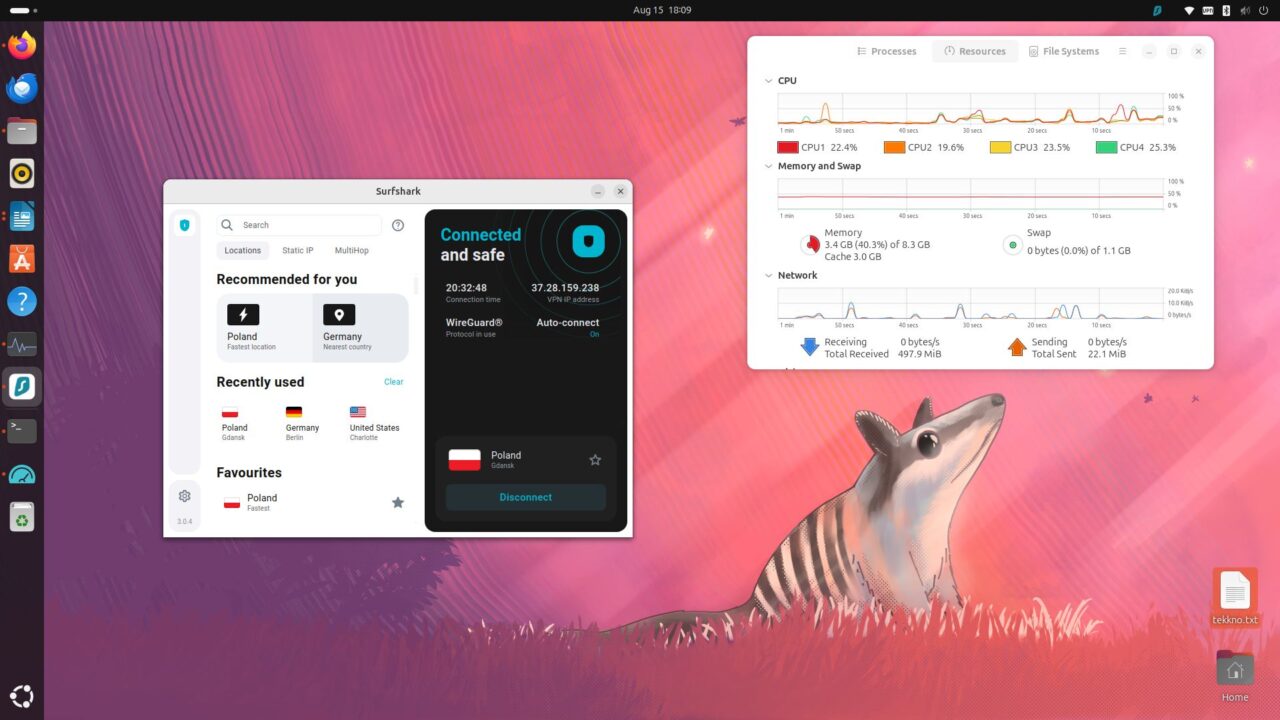This screenshot has width=1280, height=720.
Task: Collapse the Memory and Swap section
Action: (768, 167)
